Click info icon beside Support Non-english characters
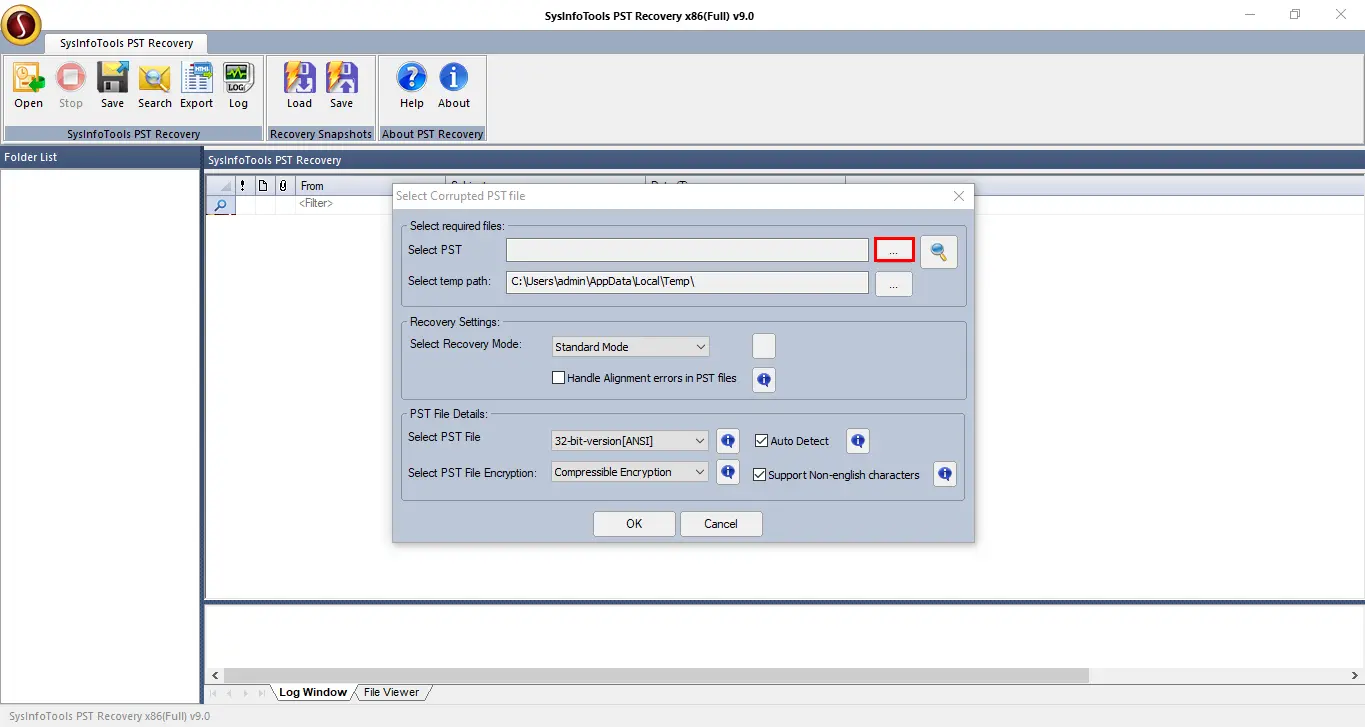 click(945, 474)
